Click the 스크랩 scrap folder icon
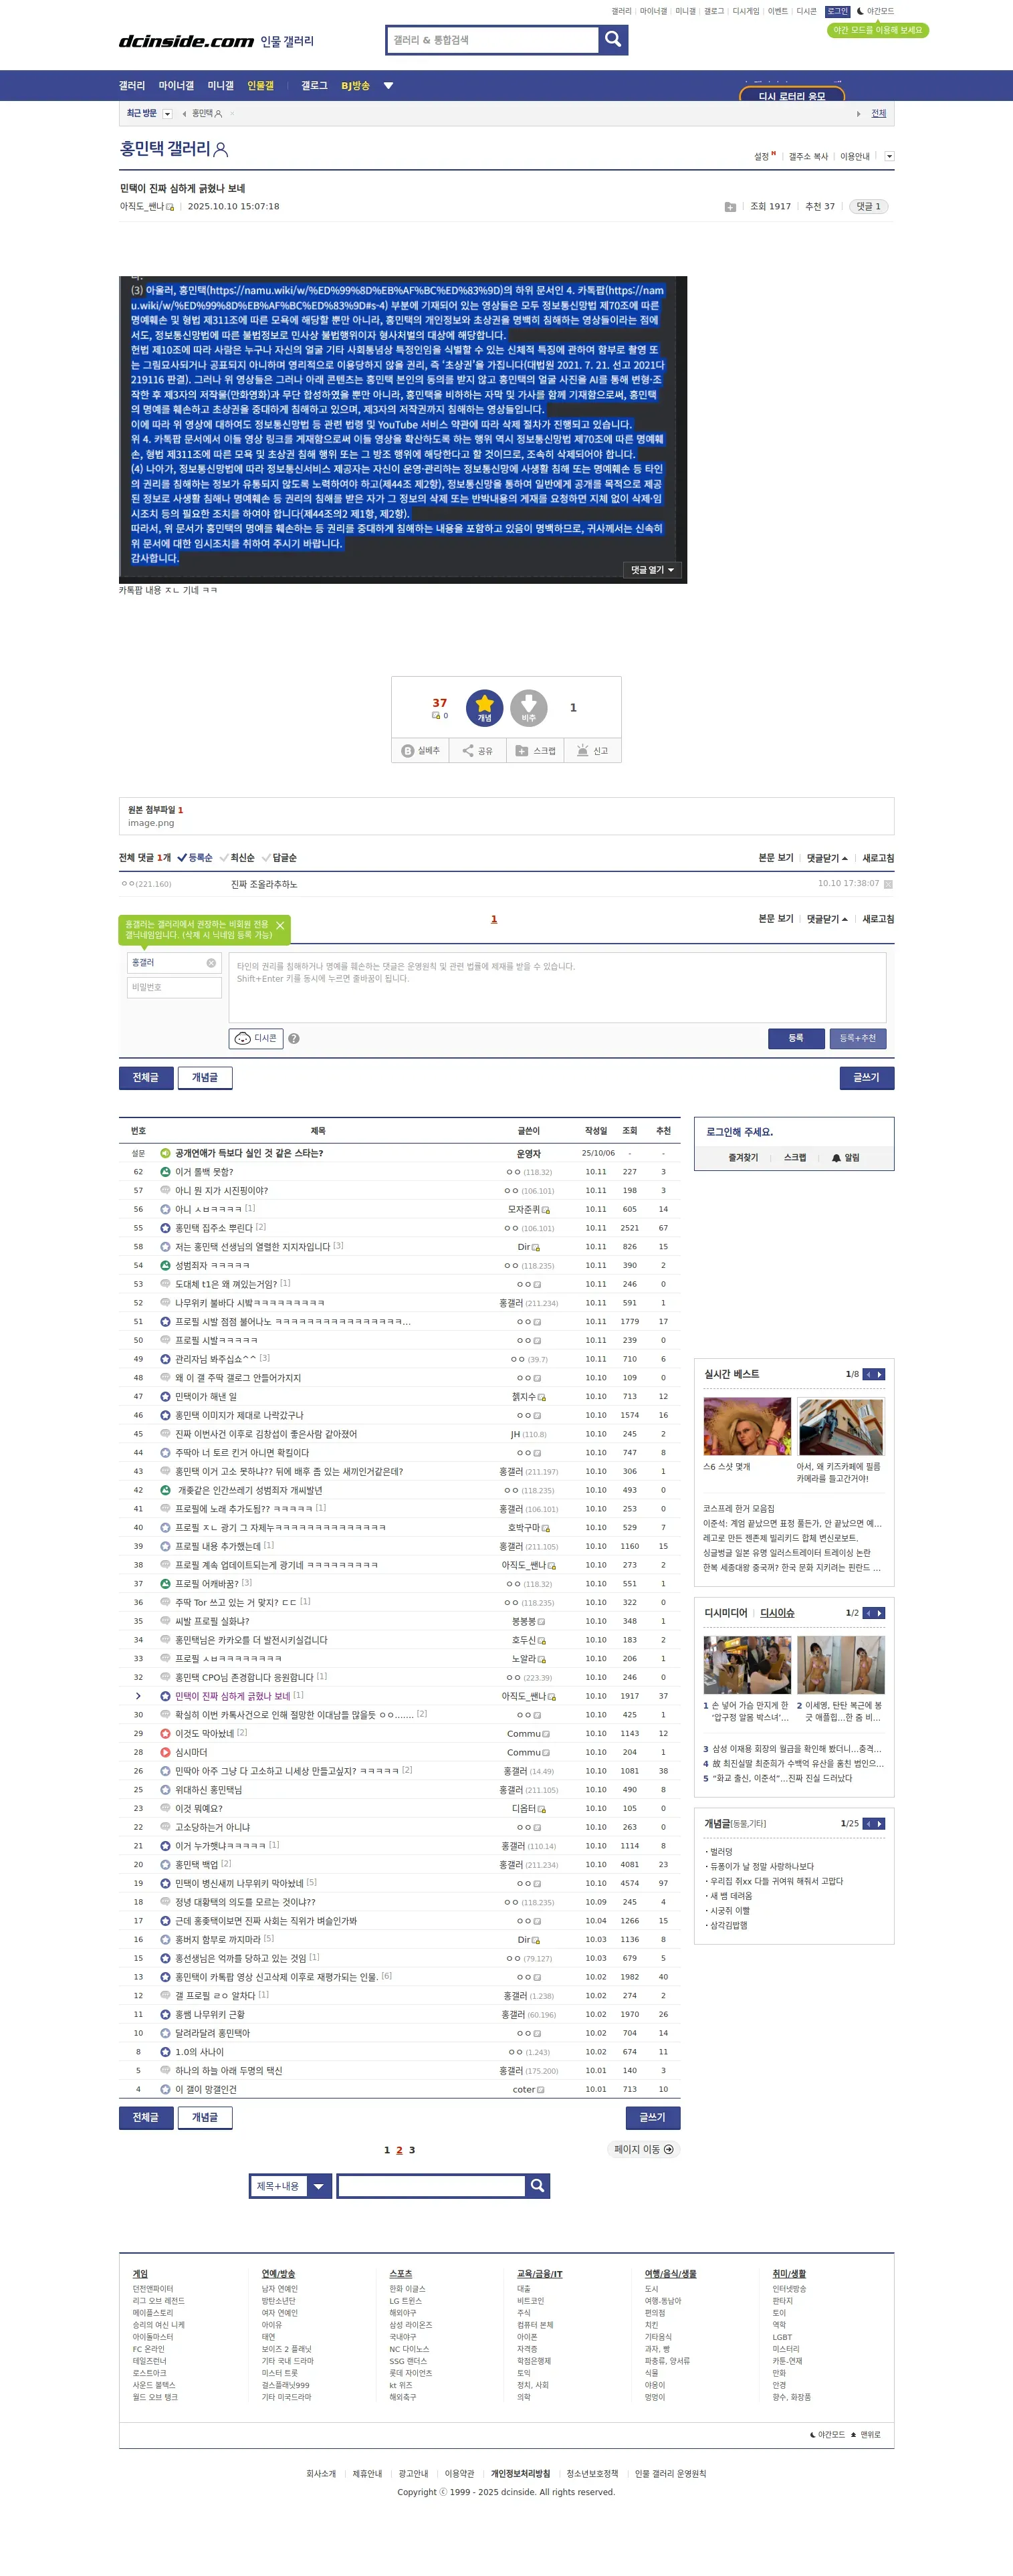This screenshot has width=1013, height=2576. tap(521, 750)
